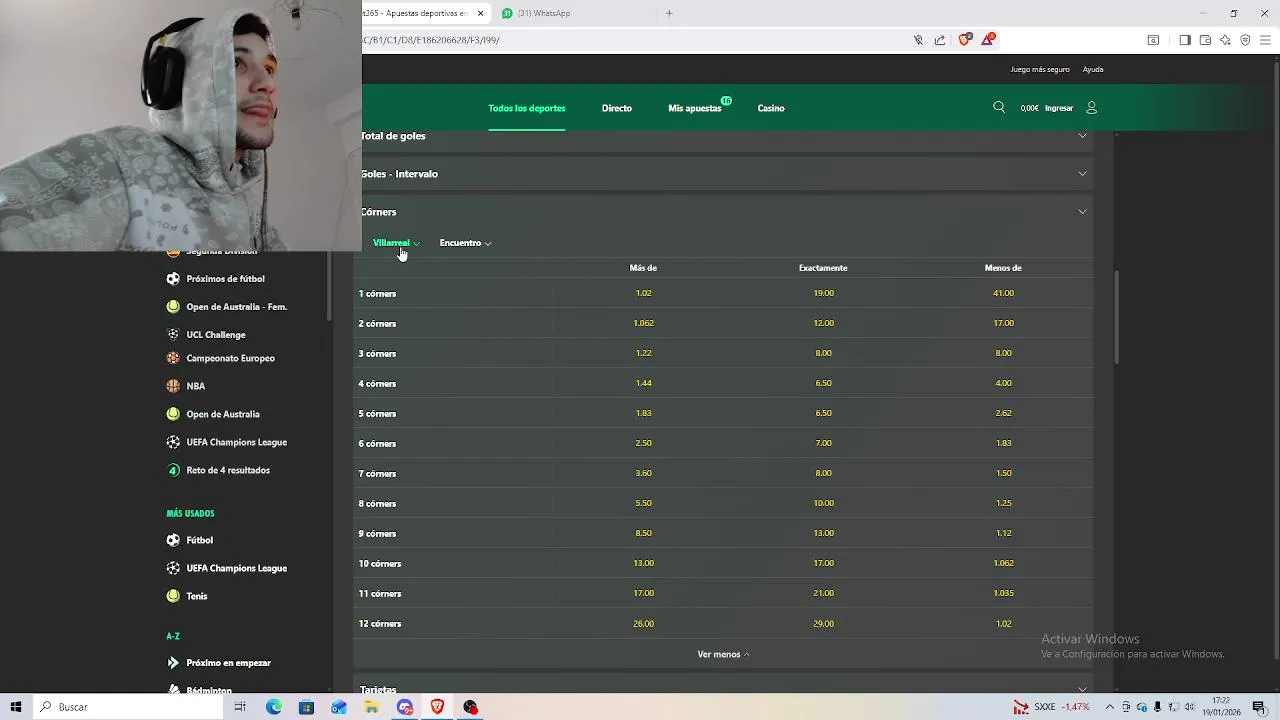Click the share page icon in the address bar
Screen dimensions: 1280x720
pos(940,40)
